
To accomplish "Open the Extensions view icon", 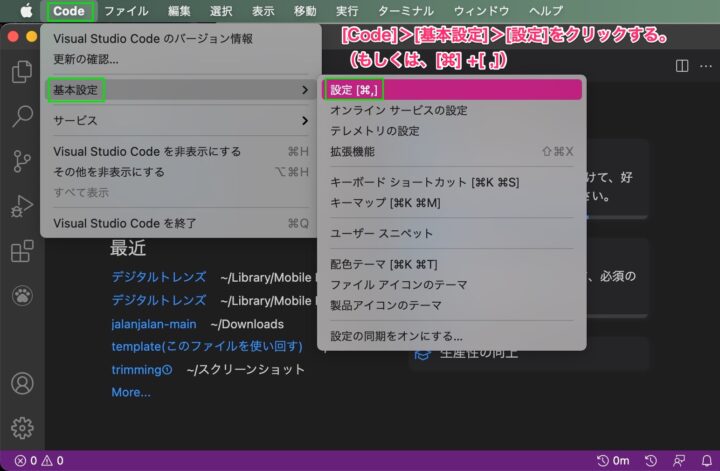I will [x=21, y=251].
